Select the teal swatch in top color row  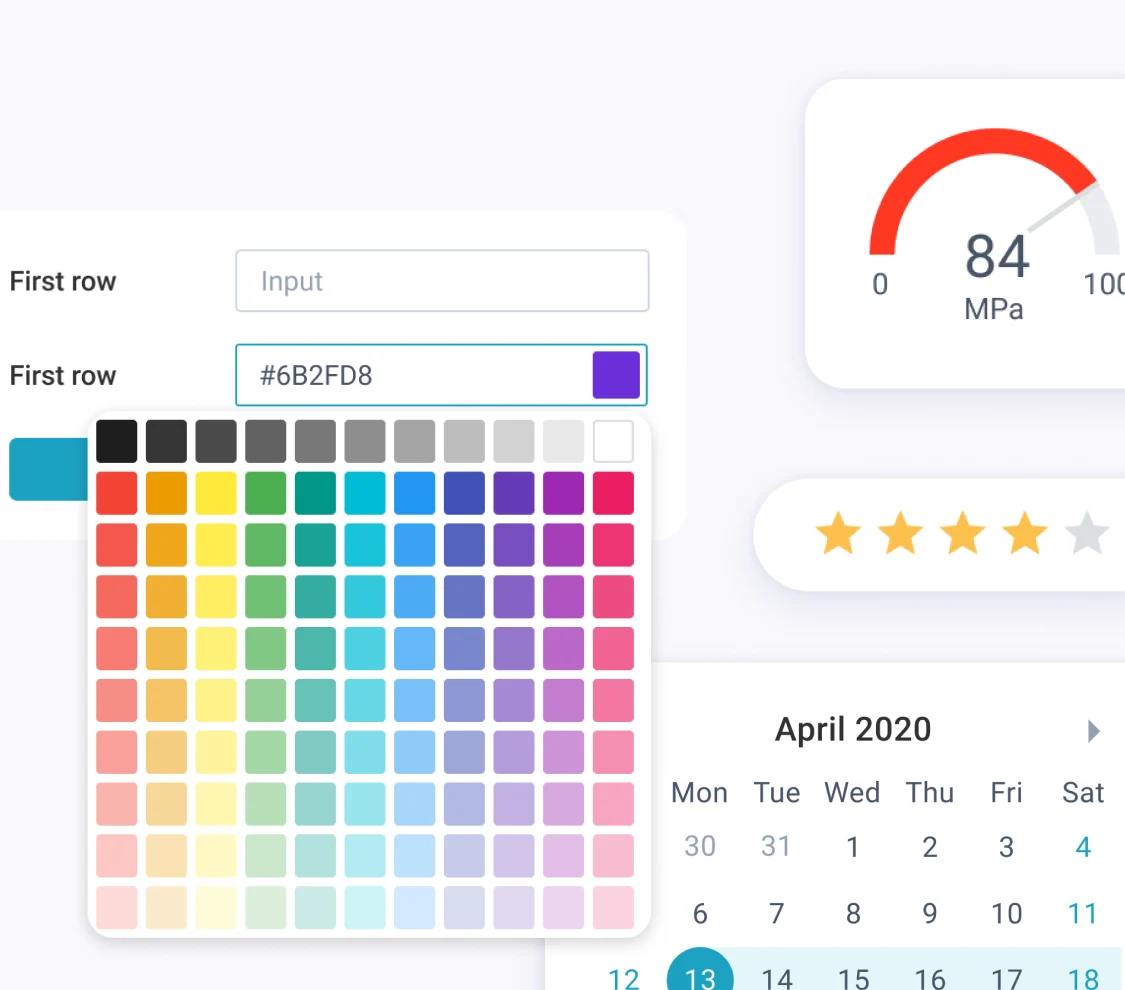[315, 493]
